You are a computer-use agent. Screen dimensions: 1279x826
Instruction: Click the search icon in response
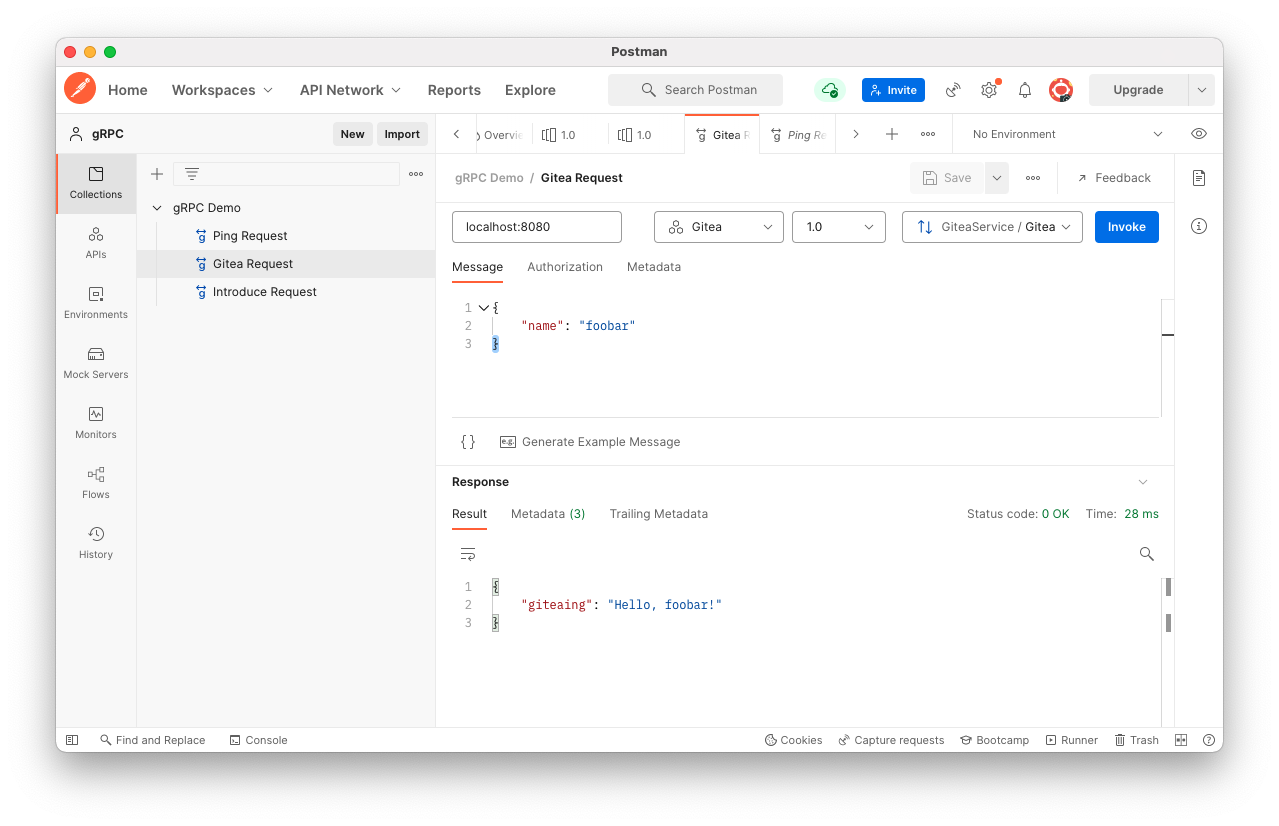(x=1147, y=554)
